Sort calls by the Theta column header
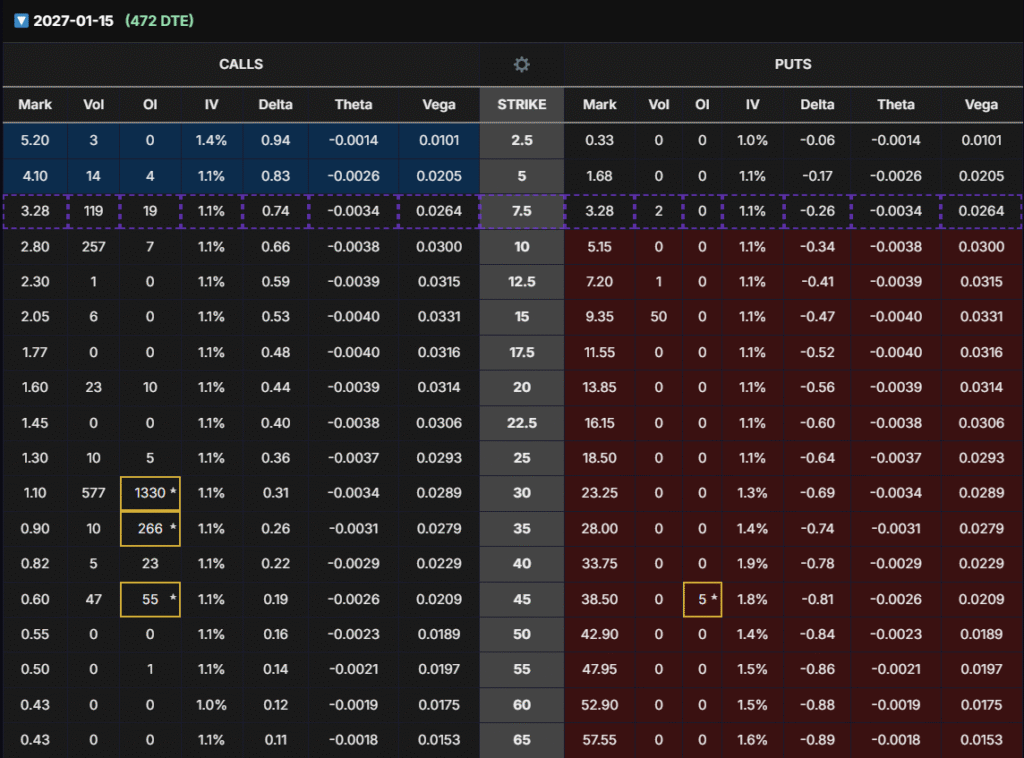Screen dimensions: 1024x758 pos(353,104)
